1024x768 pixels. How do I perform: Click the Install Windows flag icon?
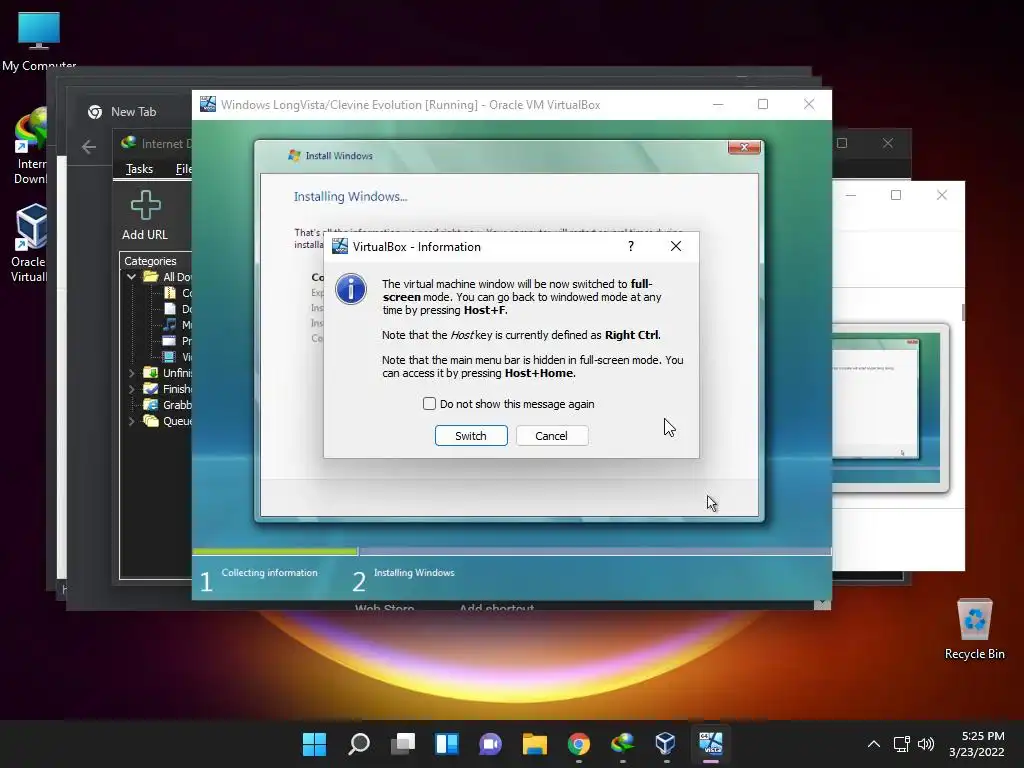[x=295, y=155]
